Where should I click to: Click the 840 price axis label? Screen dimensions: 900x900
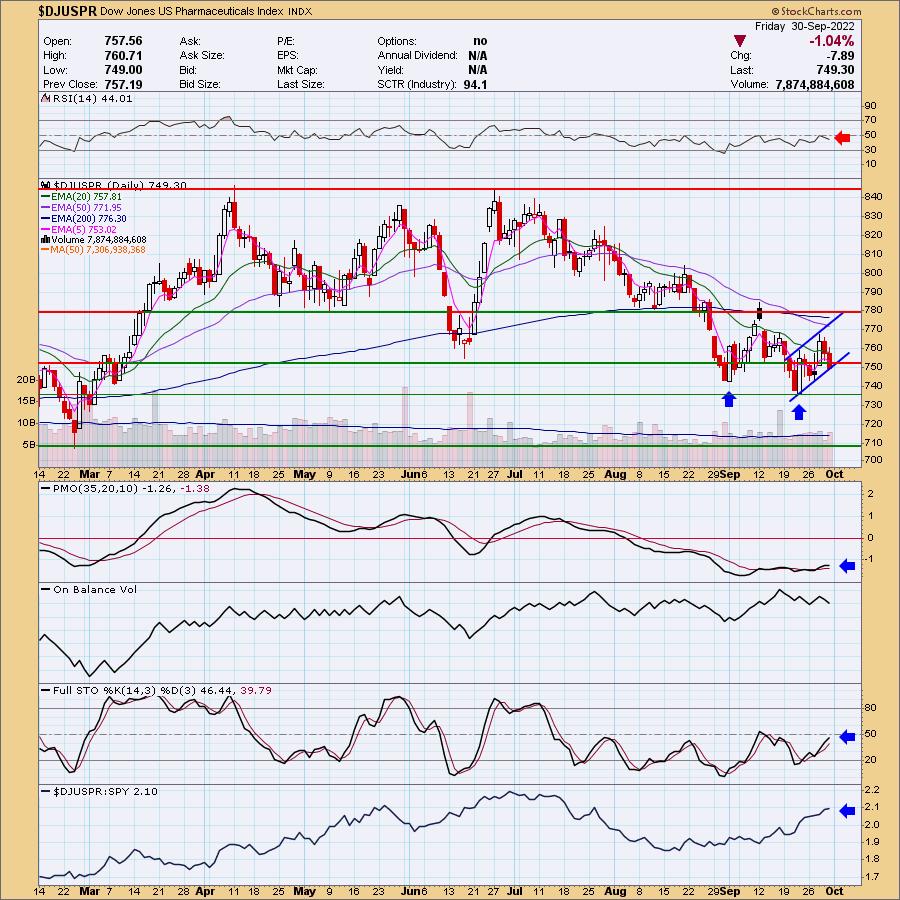click(x=874, y=197)
